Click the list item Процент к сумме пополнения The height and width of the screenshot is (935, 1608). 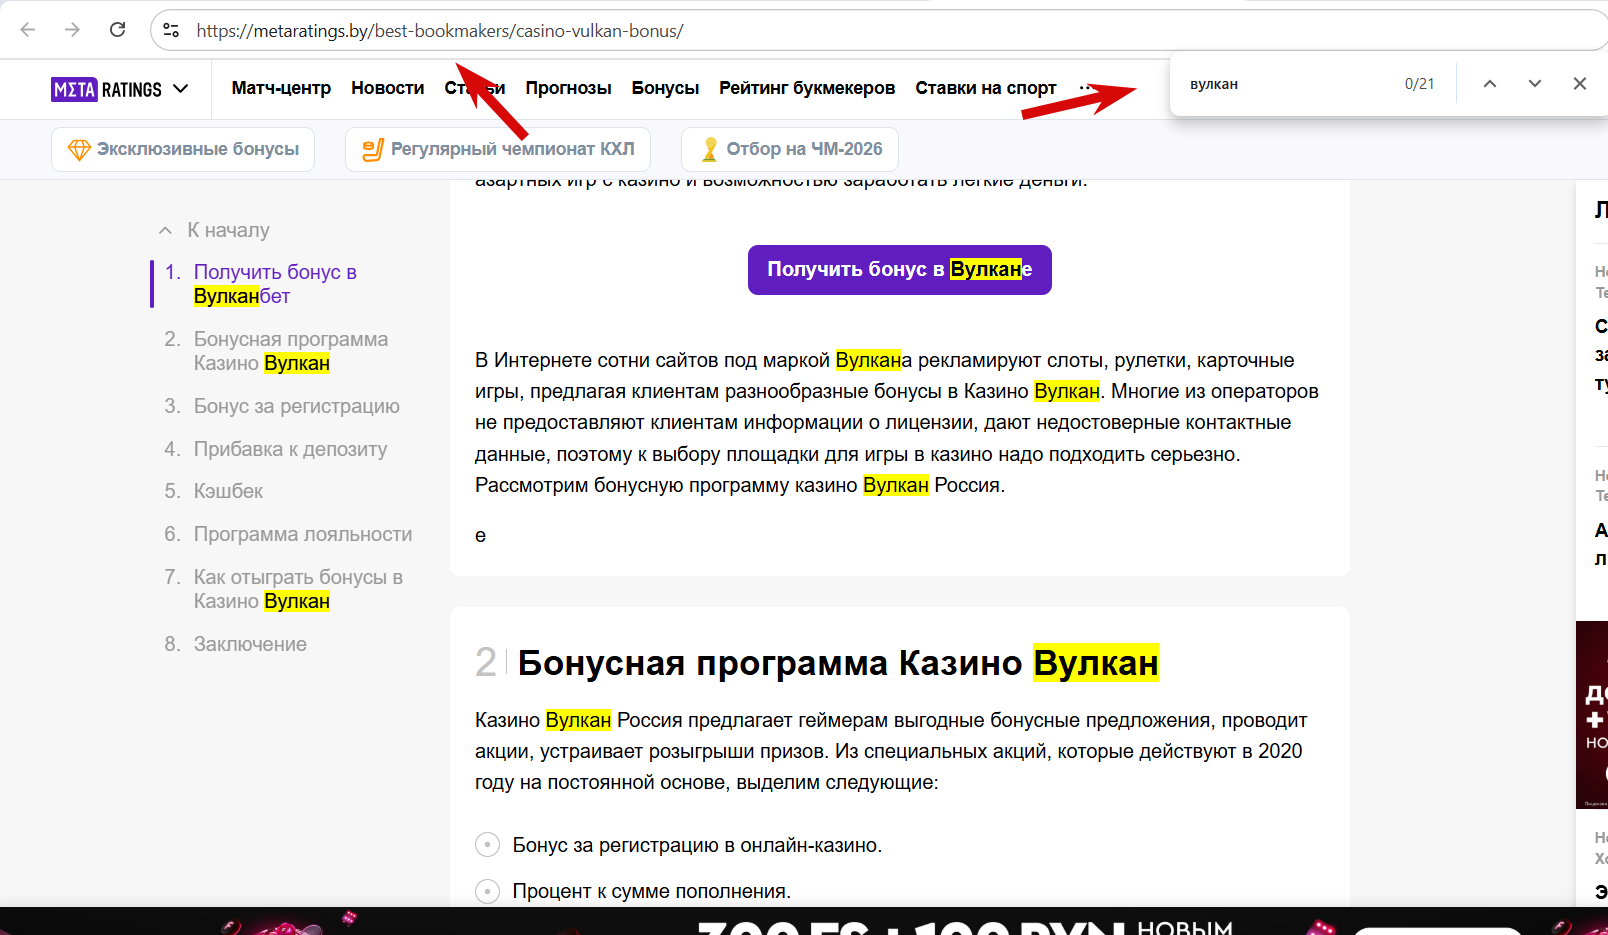pos(651,891)
